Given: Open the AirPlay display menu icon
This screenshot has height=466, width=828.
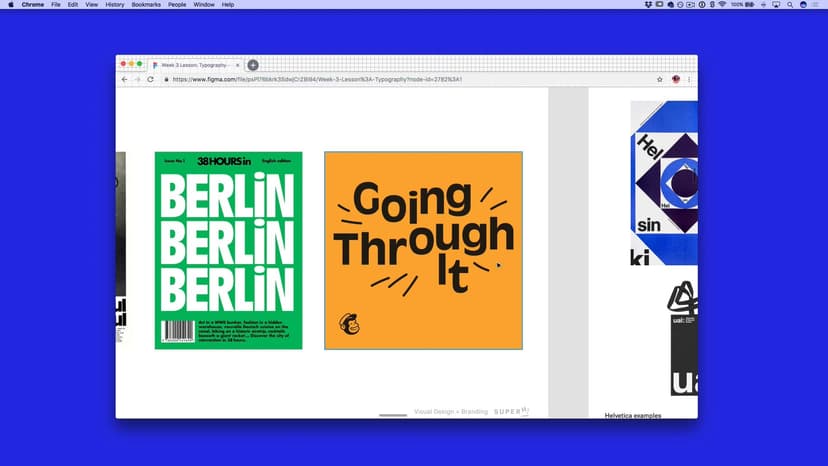Looking at the screenshot, I should (776, 5).
